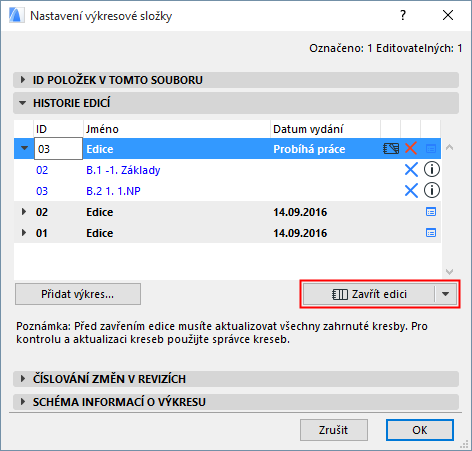Open details icon of edition 02
472x451 pixels.
pyautogui.click(x=431, y=212)
